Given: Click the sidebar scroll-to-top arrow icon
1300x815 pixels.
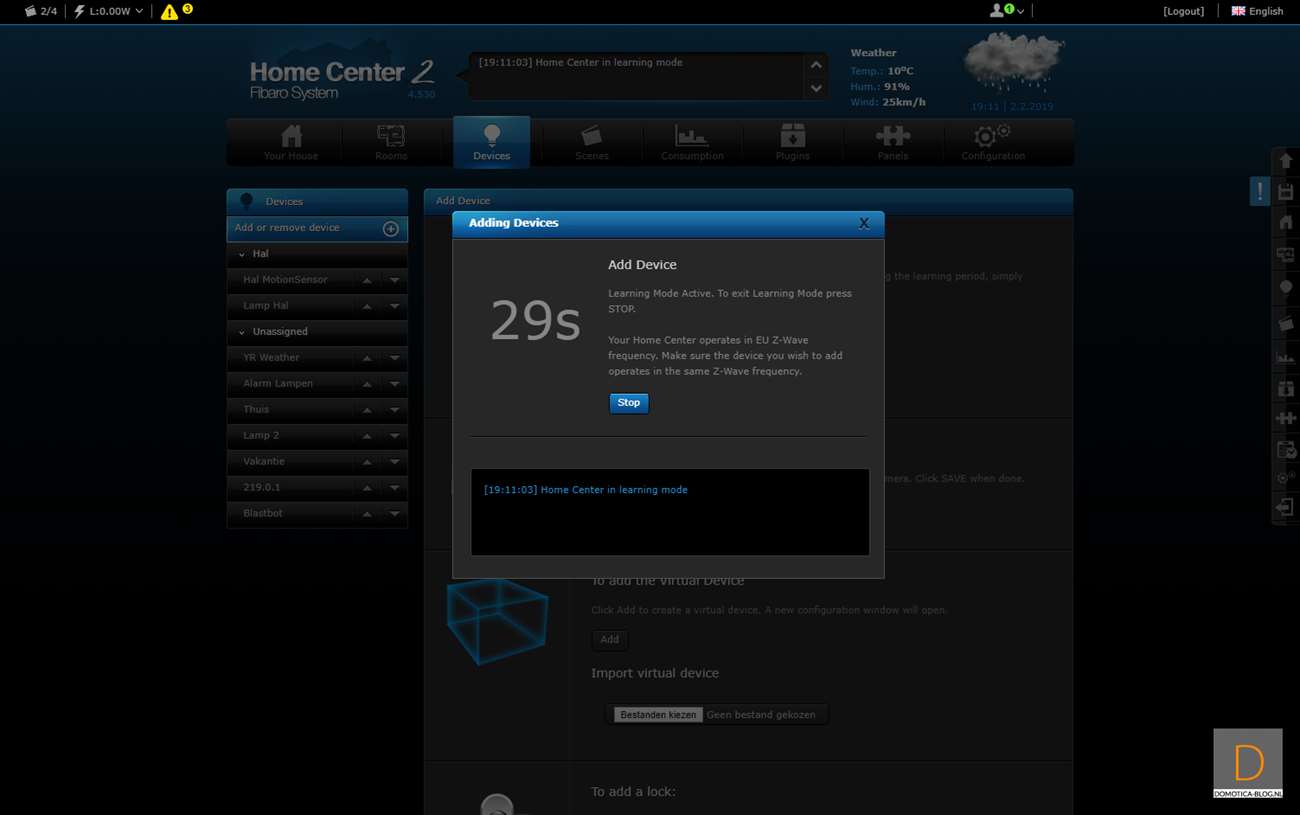Looking at the screenshot, I should pyautogui.click(x=1286, y=161).
